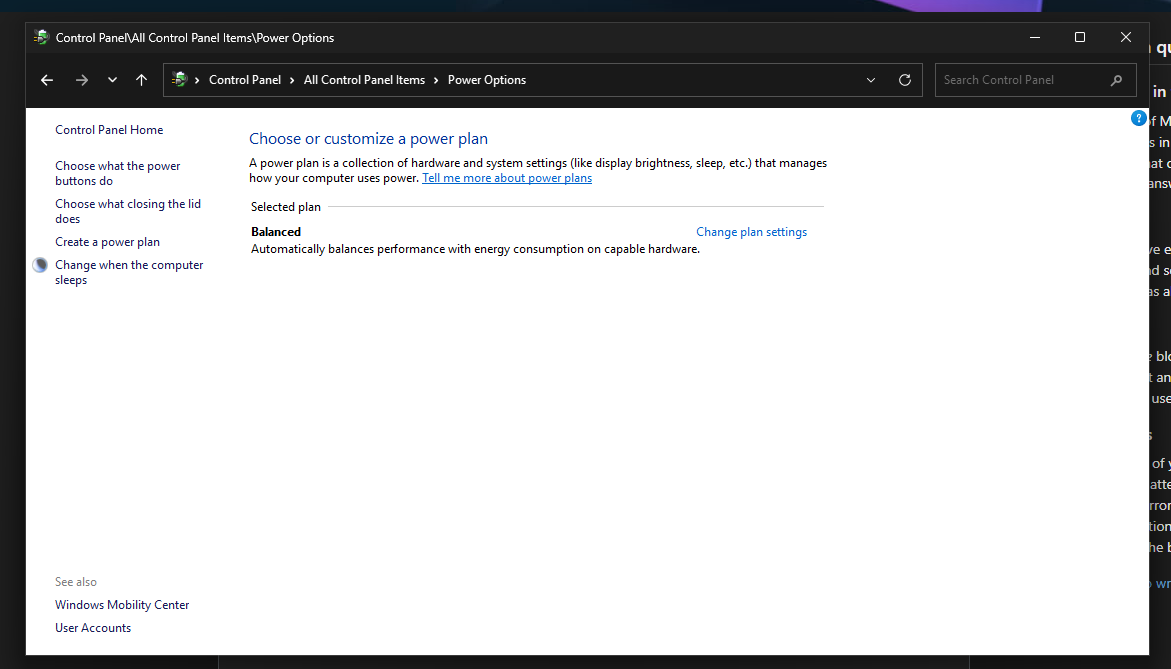Click the Selected plan label
Viewport: 1171px width, 669px height.
286,208
